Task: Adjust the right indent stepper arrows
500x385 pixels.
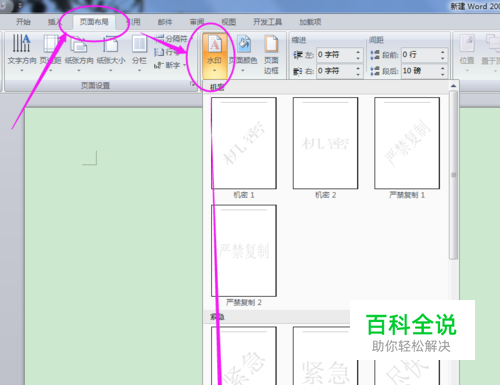Action: pyautogui.click(x=358, y=71)
